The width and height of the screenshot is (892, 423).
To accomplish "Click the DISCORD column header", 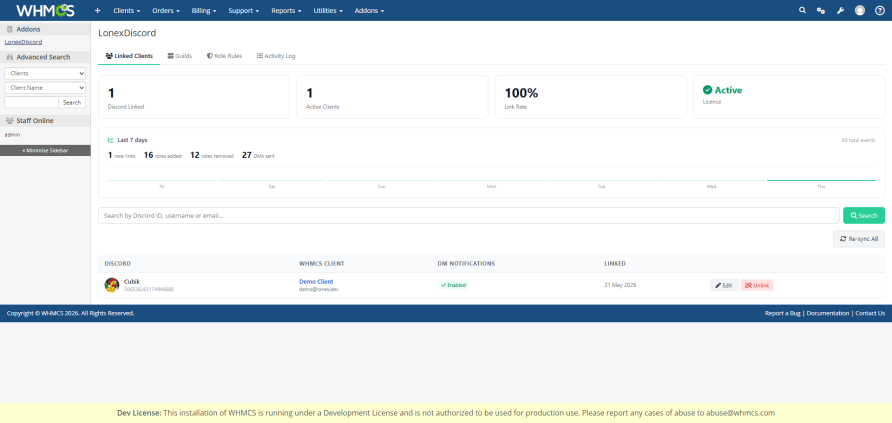I will point(118,264).
